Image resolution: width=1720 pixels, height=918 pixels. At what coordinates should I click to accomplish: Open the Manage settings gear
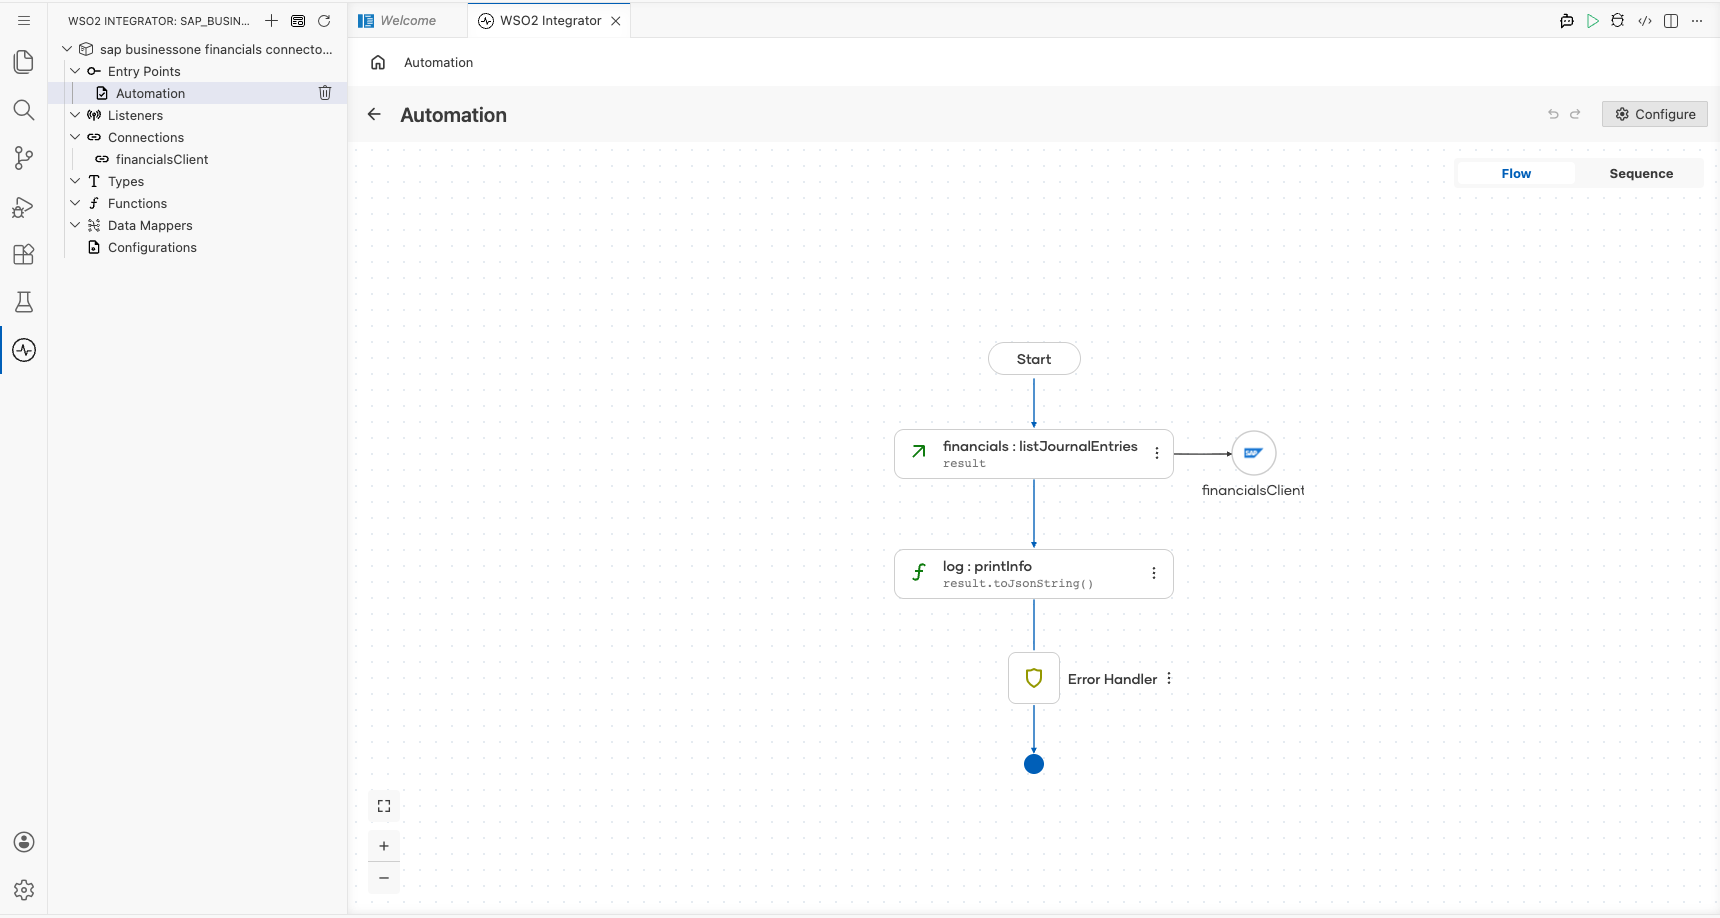click(24, 890)
